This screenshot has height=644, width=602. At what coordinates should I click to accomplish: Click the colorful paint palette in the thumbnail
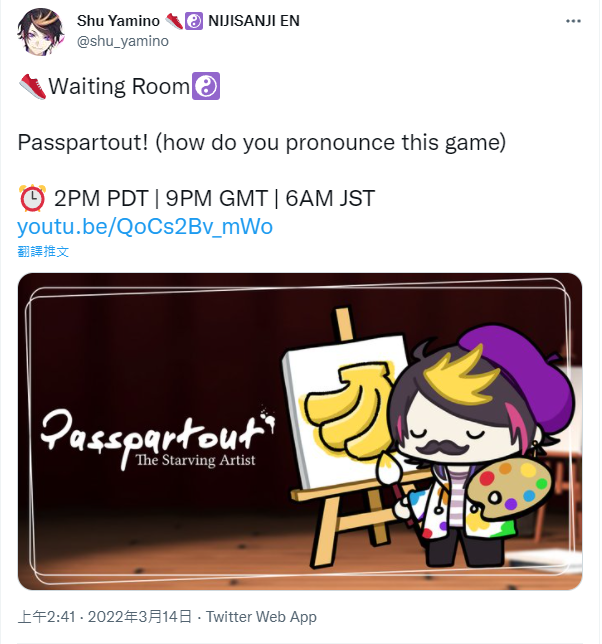coord(509,490)
